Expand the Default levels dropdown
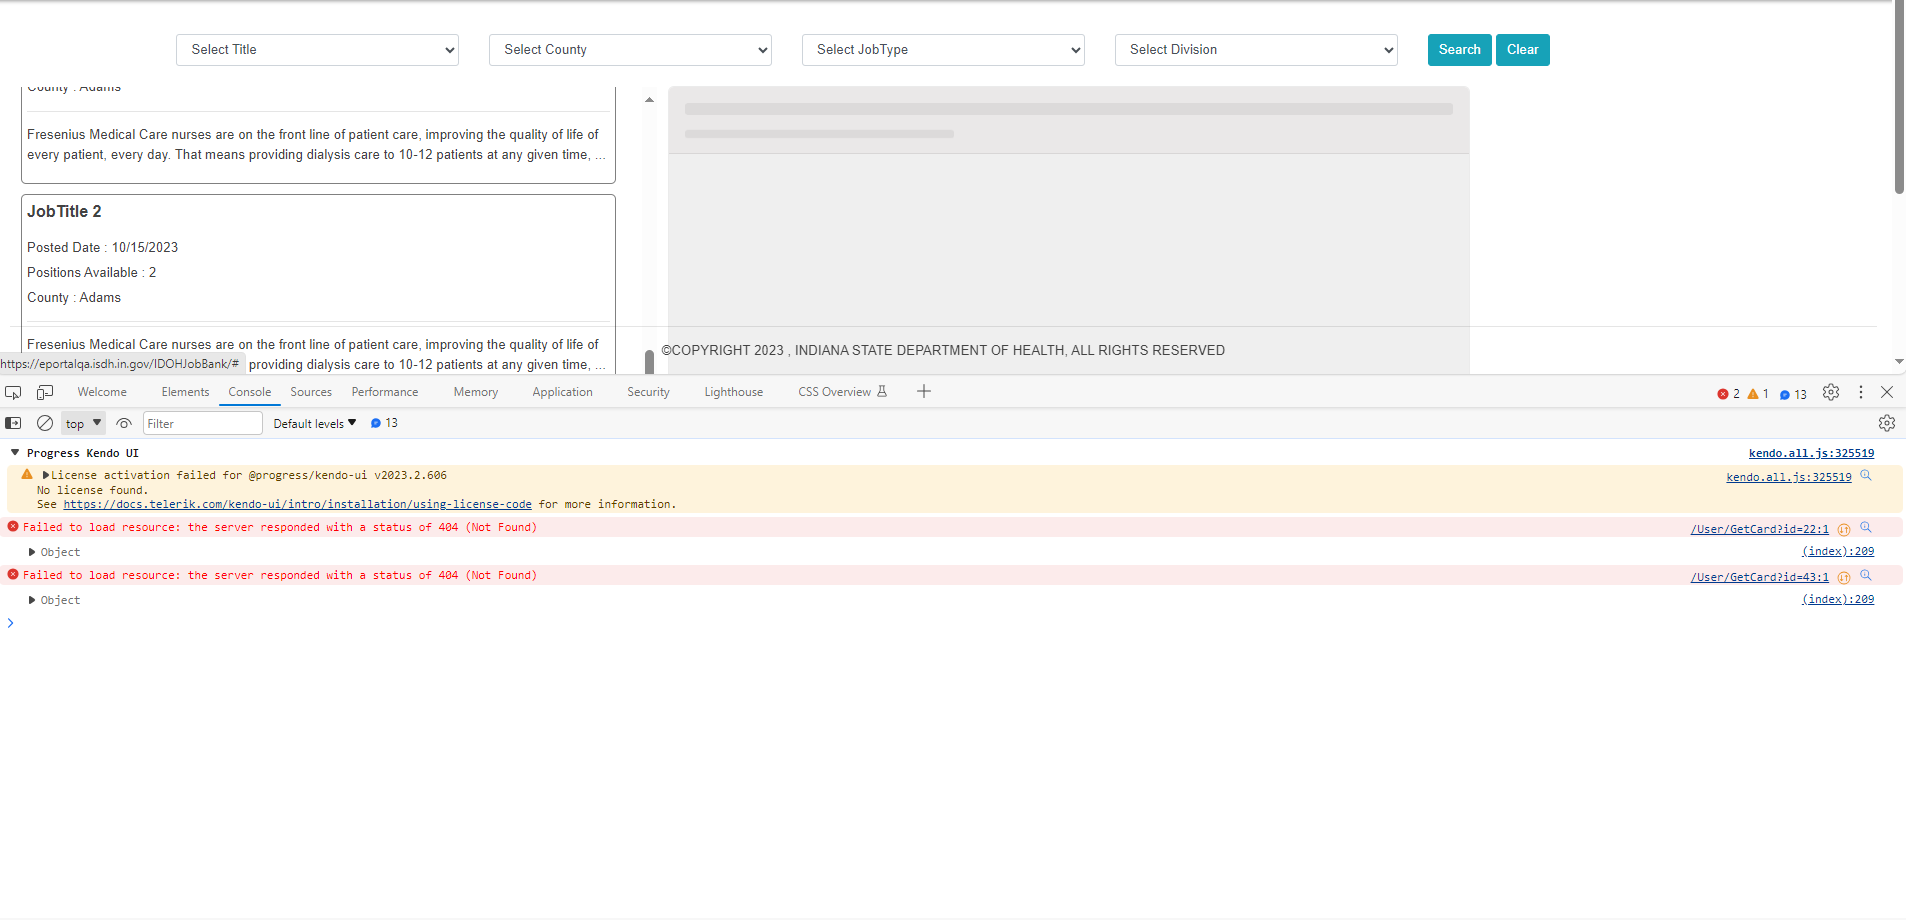 coord(314,423)
